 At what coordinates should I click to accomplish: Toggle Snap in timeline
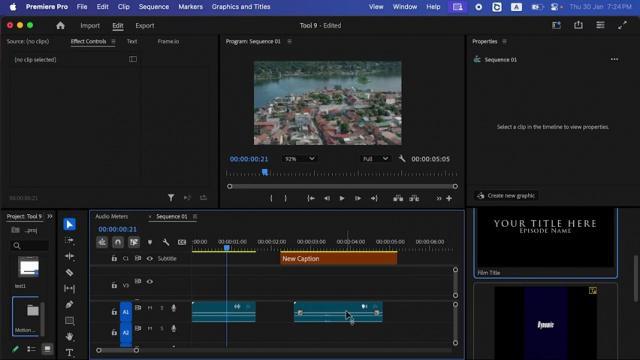[x=118, y=242]
